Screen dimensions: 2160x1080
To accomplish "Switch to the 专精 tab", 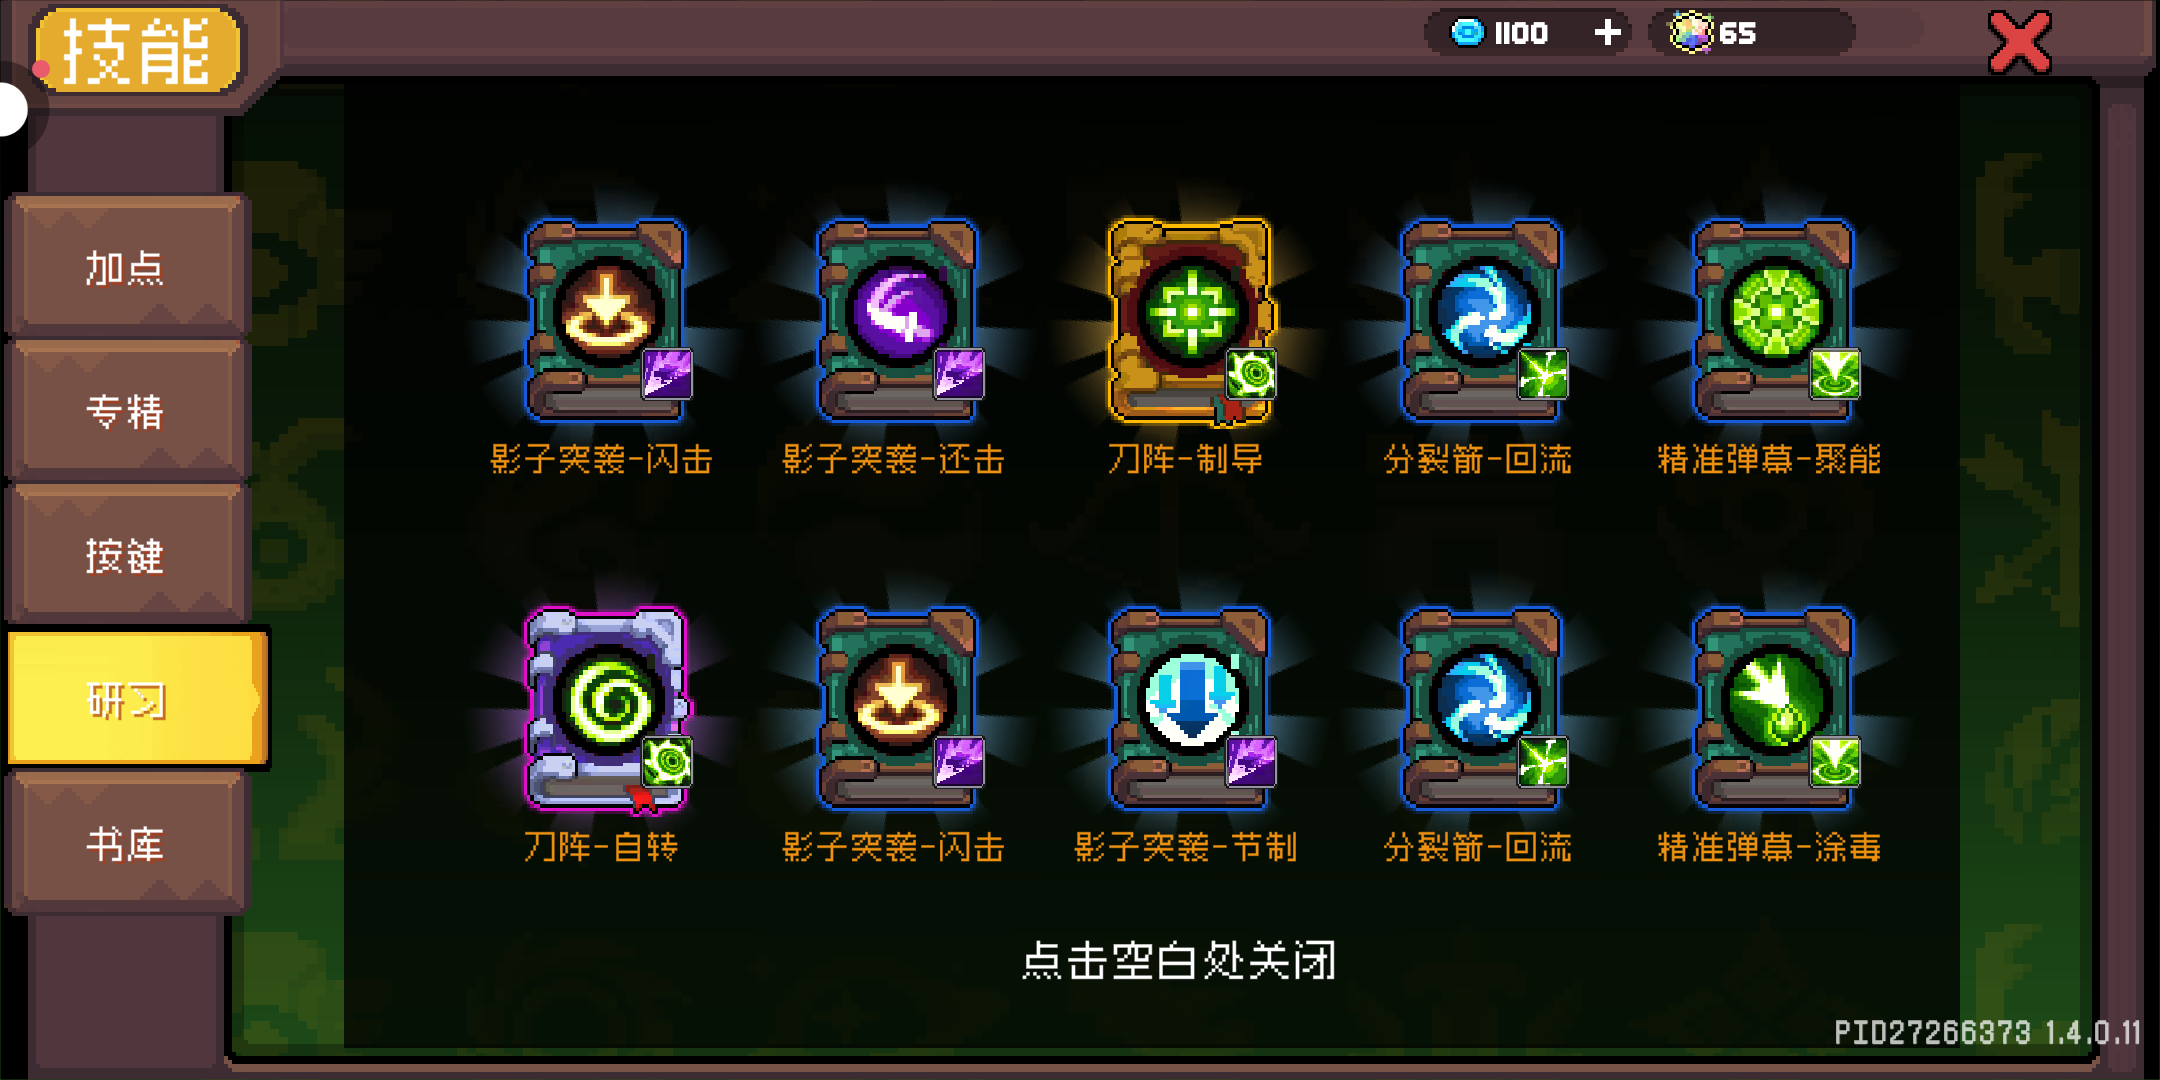I will click(126, 410).
